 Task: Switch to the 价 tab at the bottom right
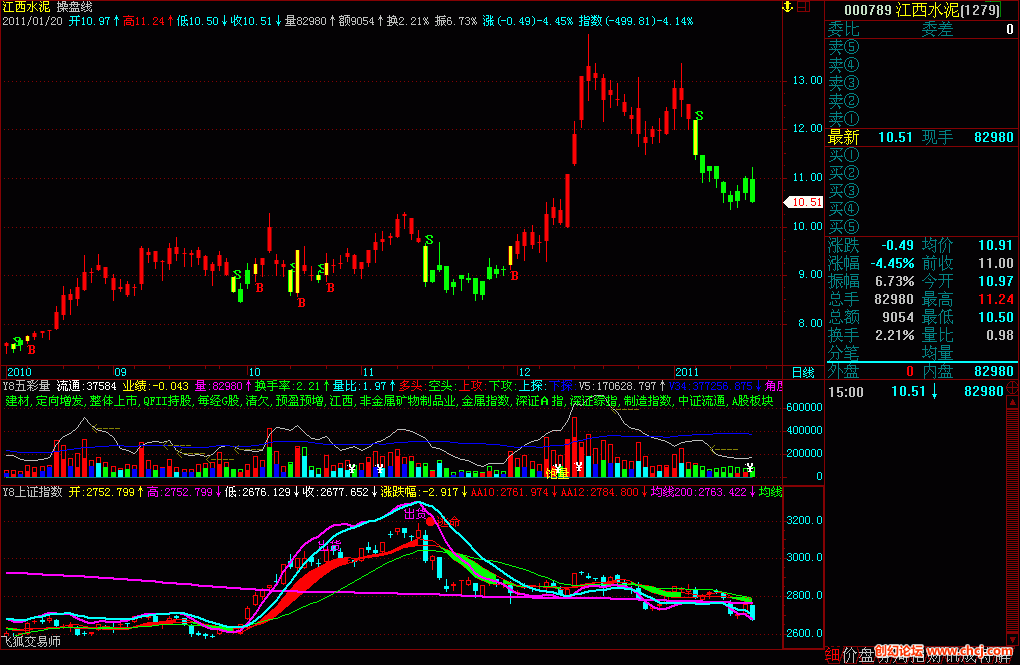[850, 655]
